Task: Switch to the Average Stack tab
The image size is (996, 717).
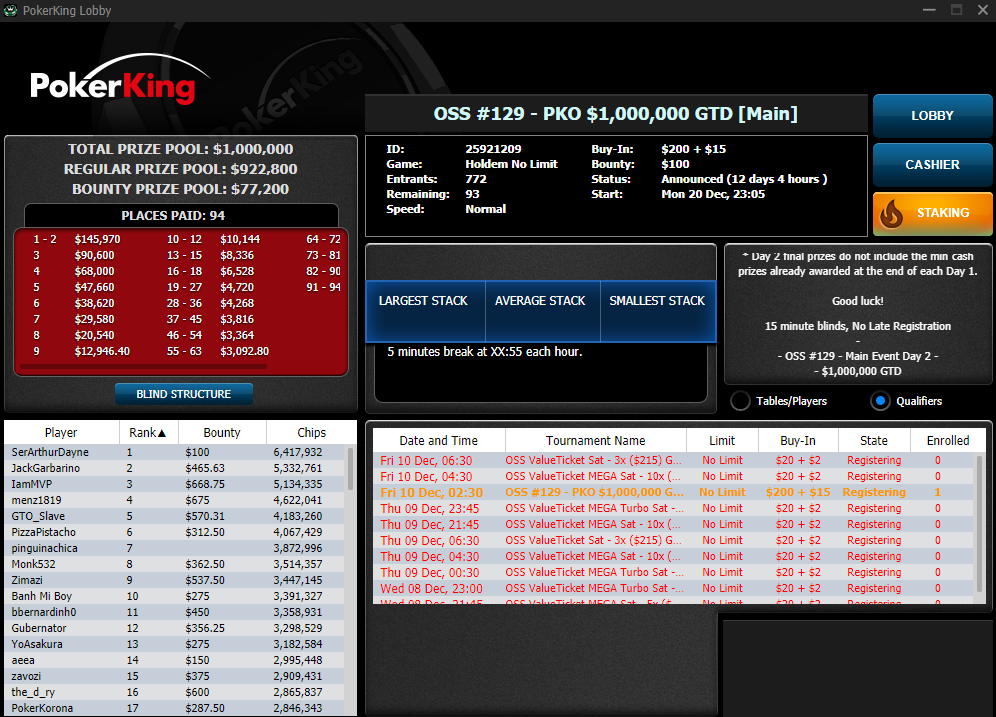Action: coord(540,301)
